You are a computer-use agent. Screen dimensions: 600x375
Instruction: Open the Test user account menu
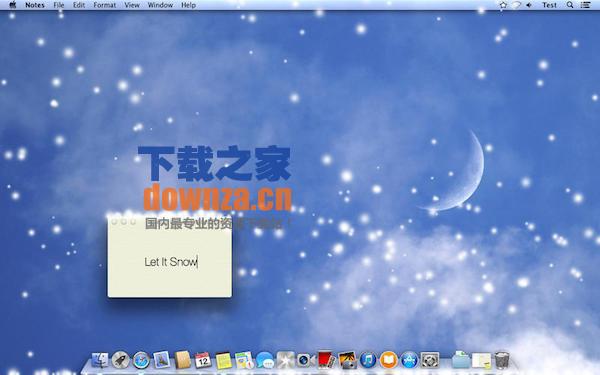point(549,5)
